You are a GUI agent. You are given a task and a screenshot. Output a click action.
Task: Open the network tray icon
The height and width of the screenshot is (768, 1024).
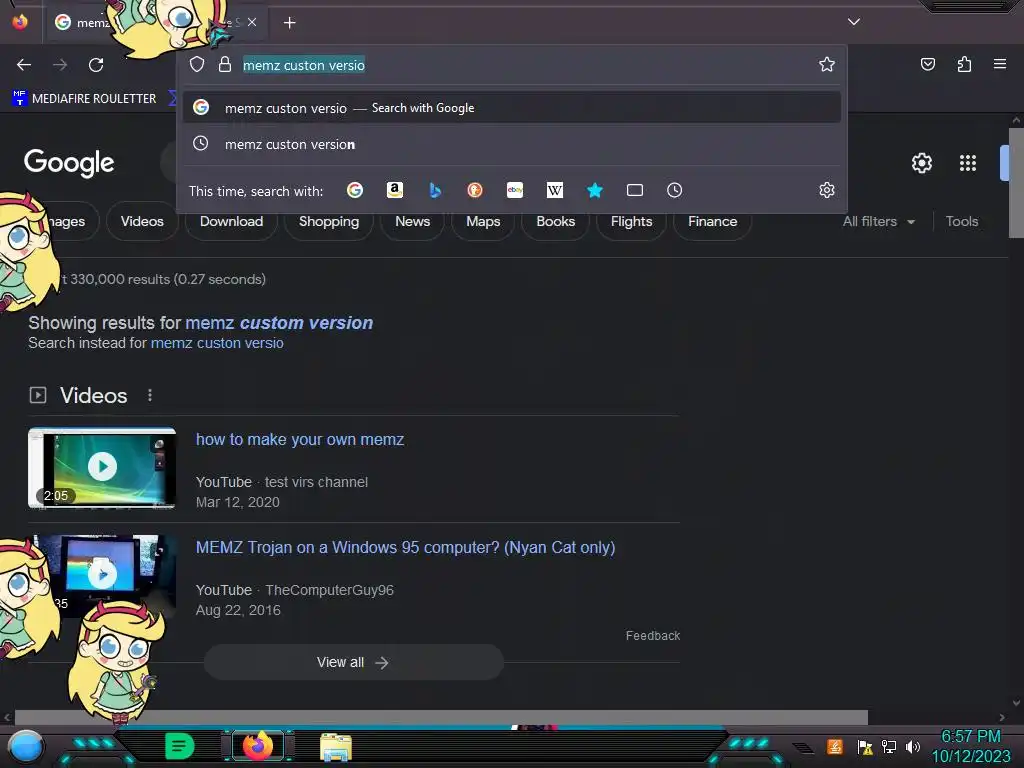(x=889, y=746)
